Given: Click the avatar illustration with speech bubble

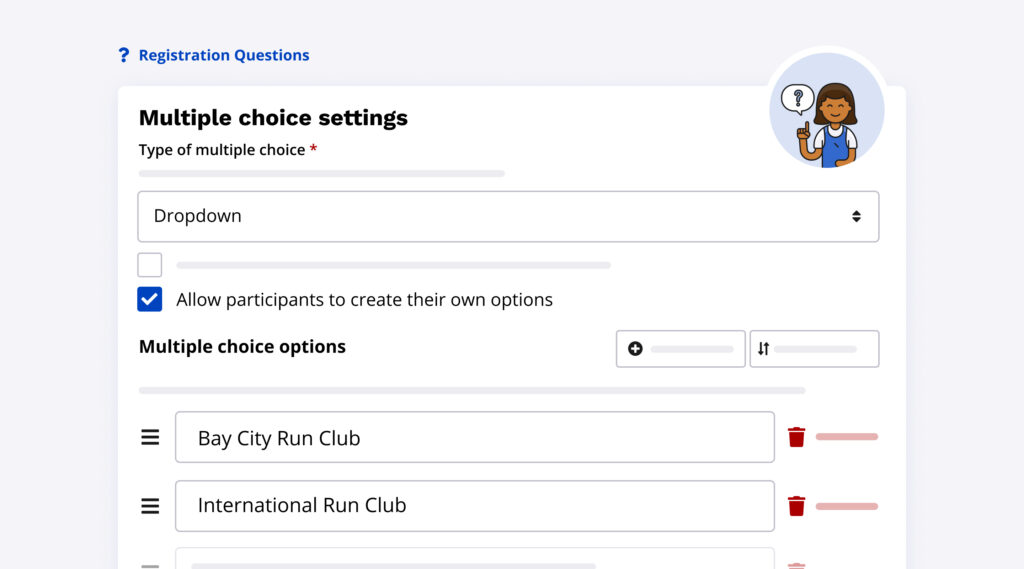Looking at the screenshot, I should 826,111.
